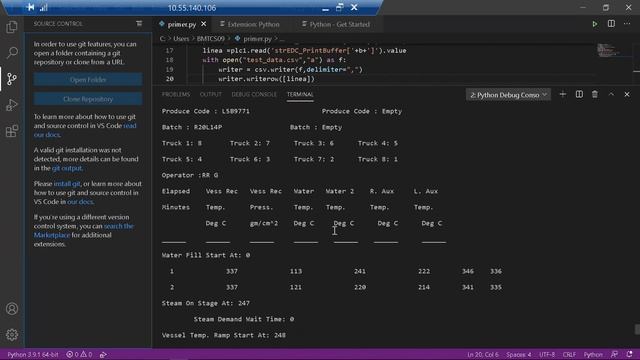Open the feedback icon in status bar

[614, 354]
